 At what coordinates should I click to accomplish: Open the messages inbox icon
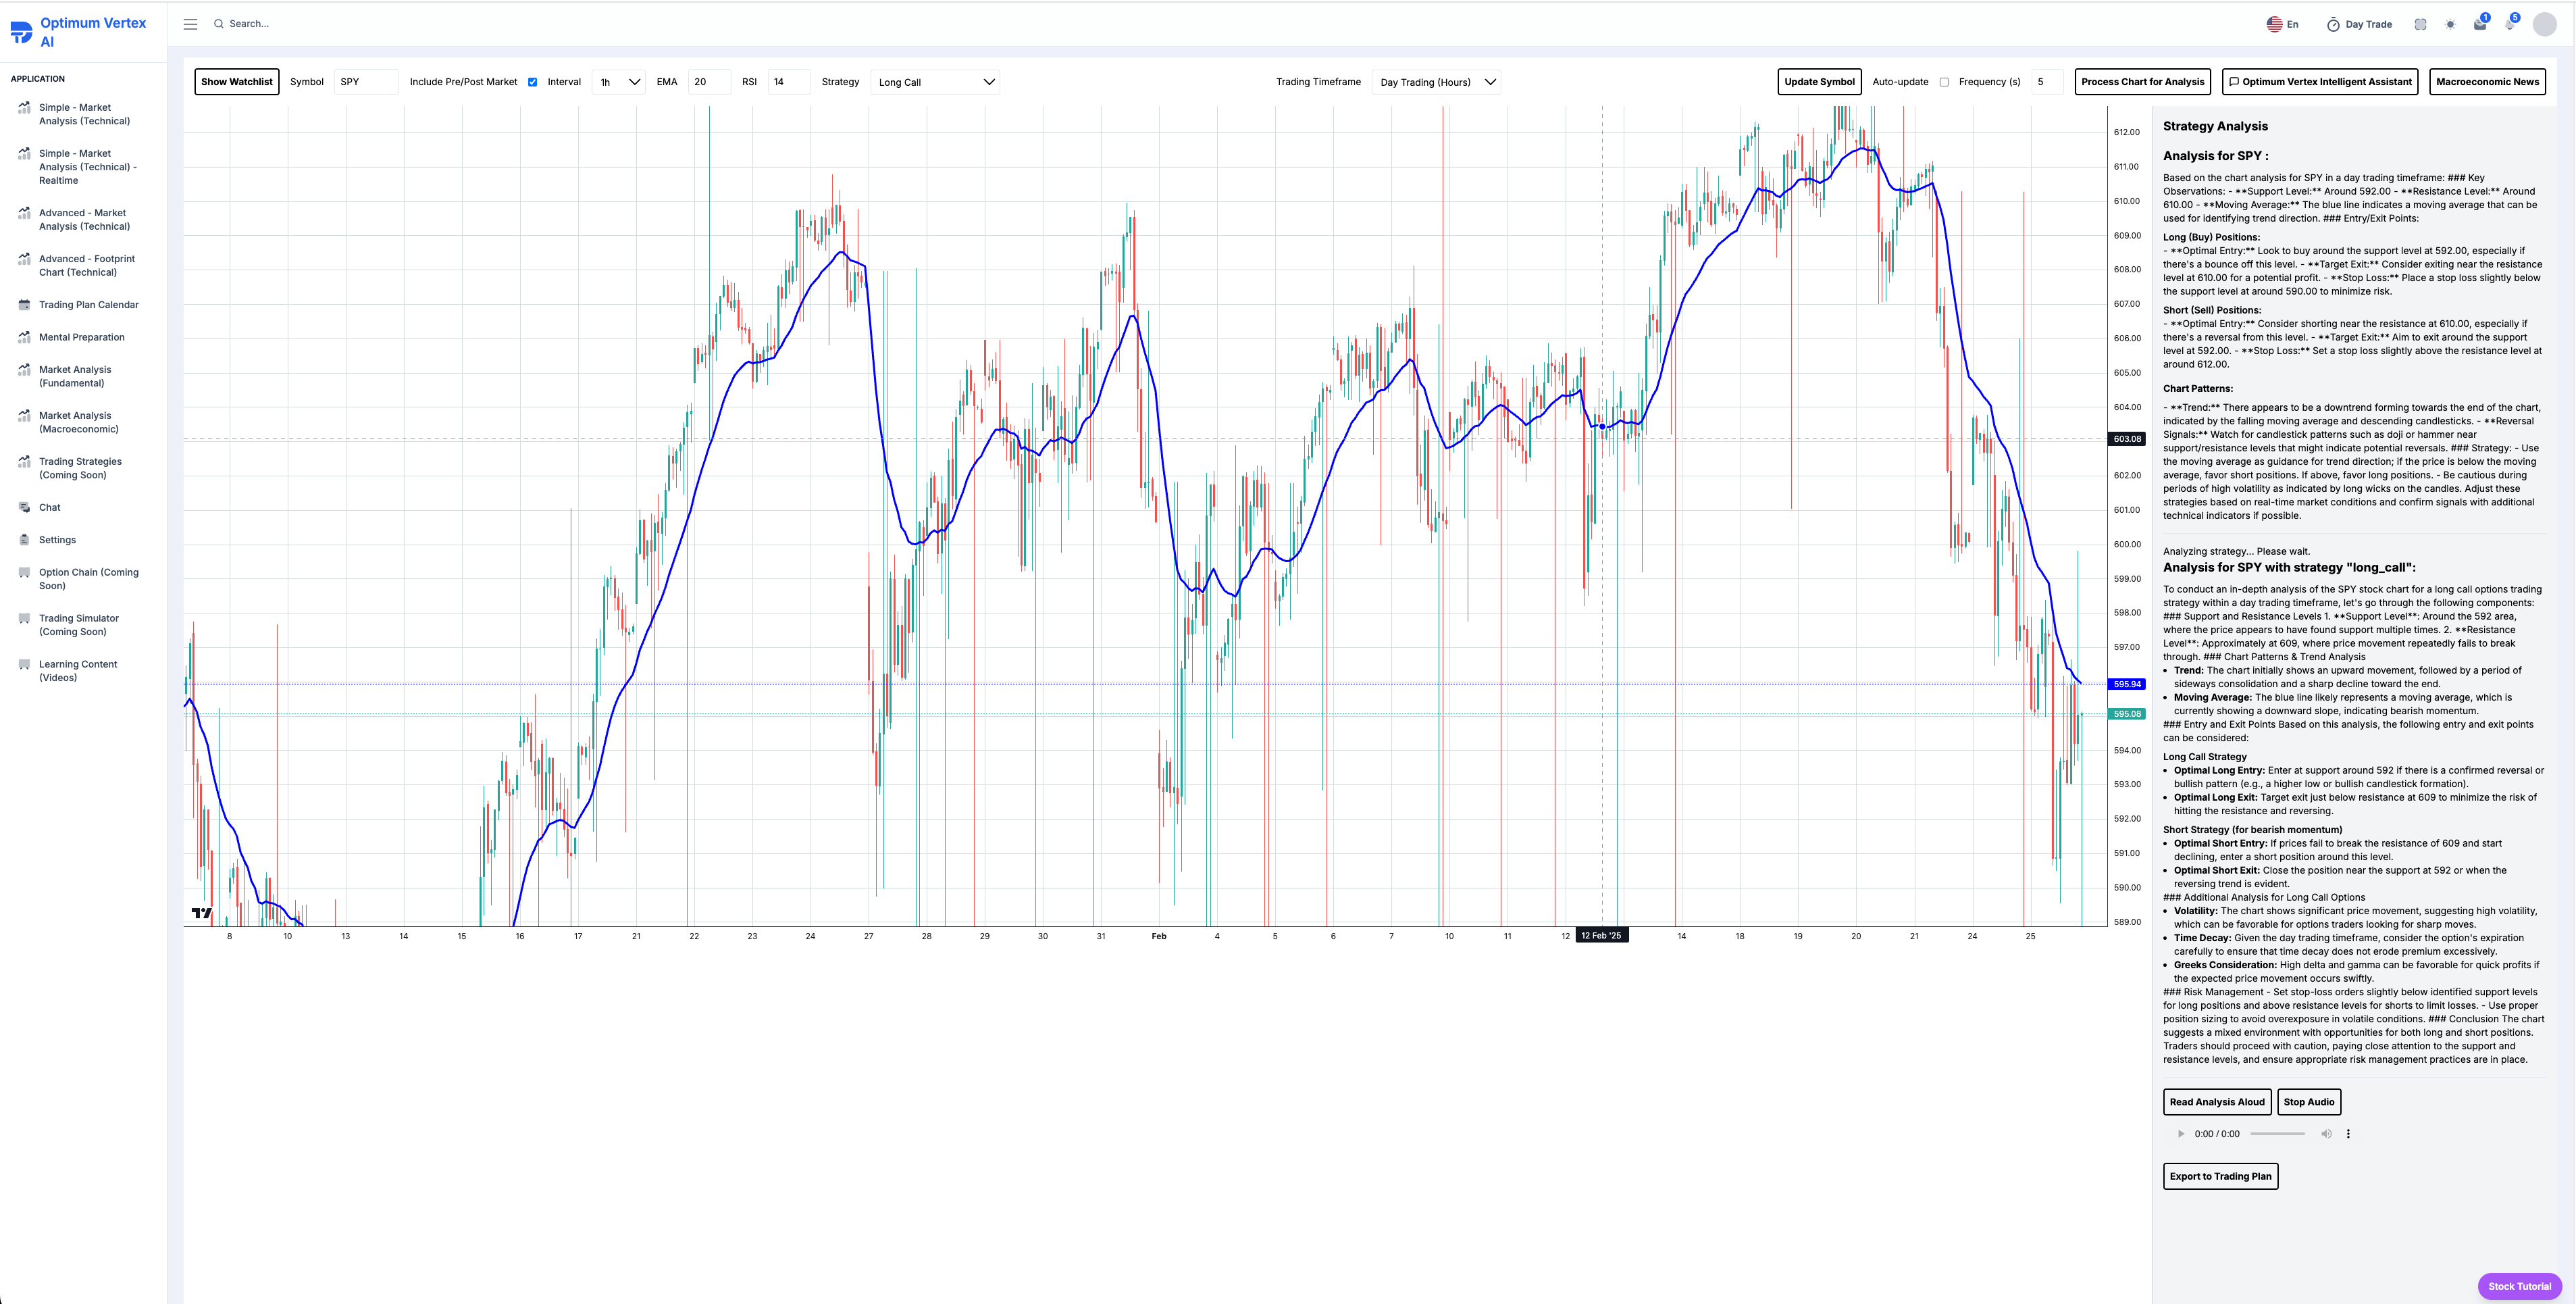tap(2480, 24)
